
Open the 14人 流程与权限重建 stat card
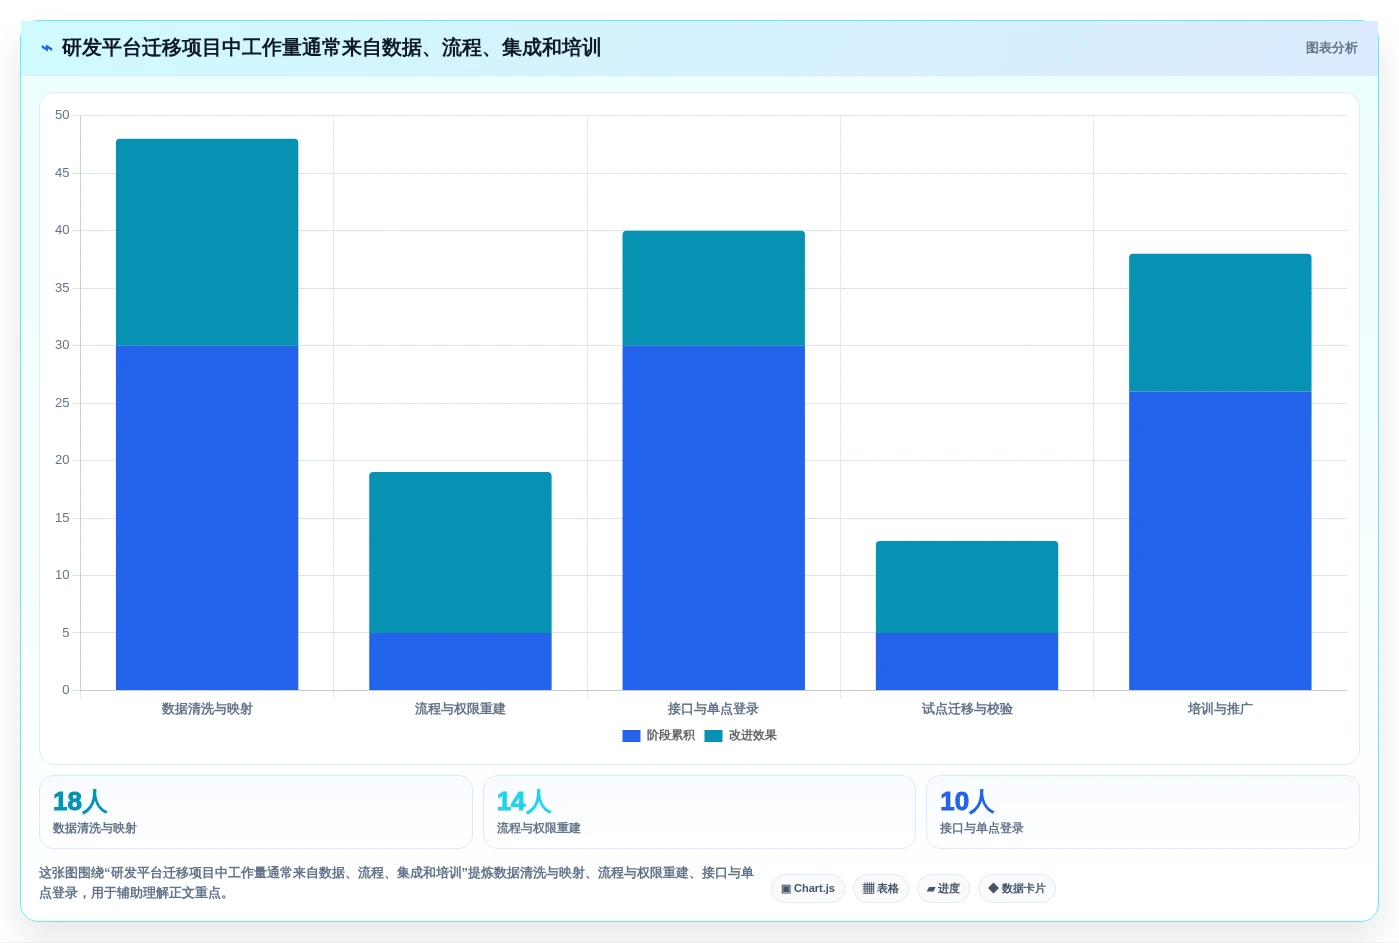point(699,812)
